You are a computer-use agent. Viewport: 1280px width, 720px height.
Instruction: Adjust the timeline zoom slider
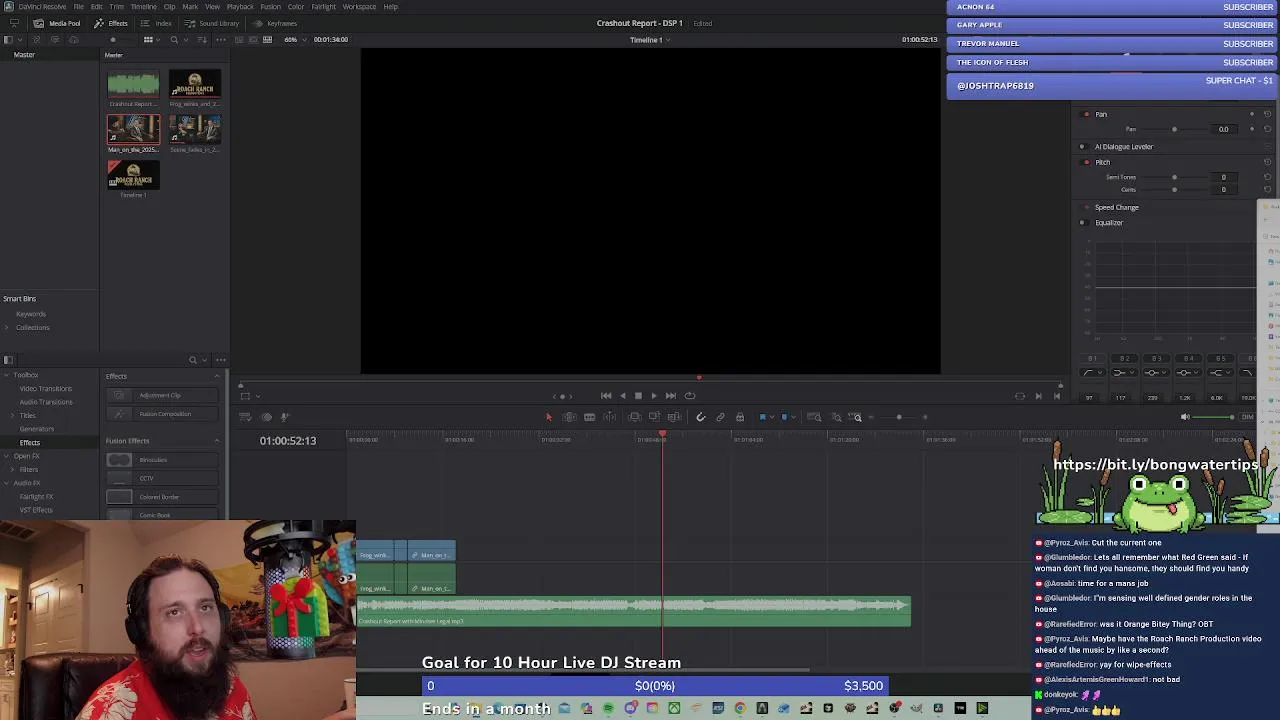(x=899, y=417)
